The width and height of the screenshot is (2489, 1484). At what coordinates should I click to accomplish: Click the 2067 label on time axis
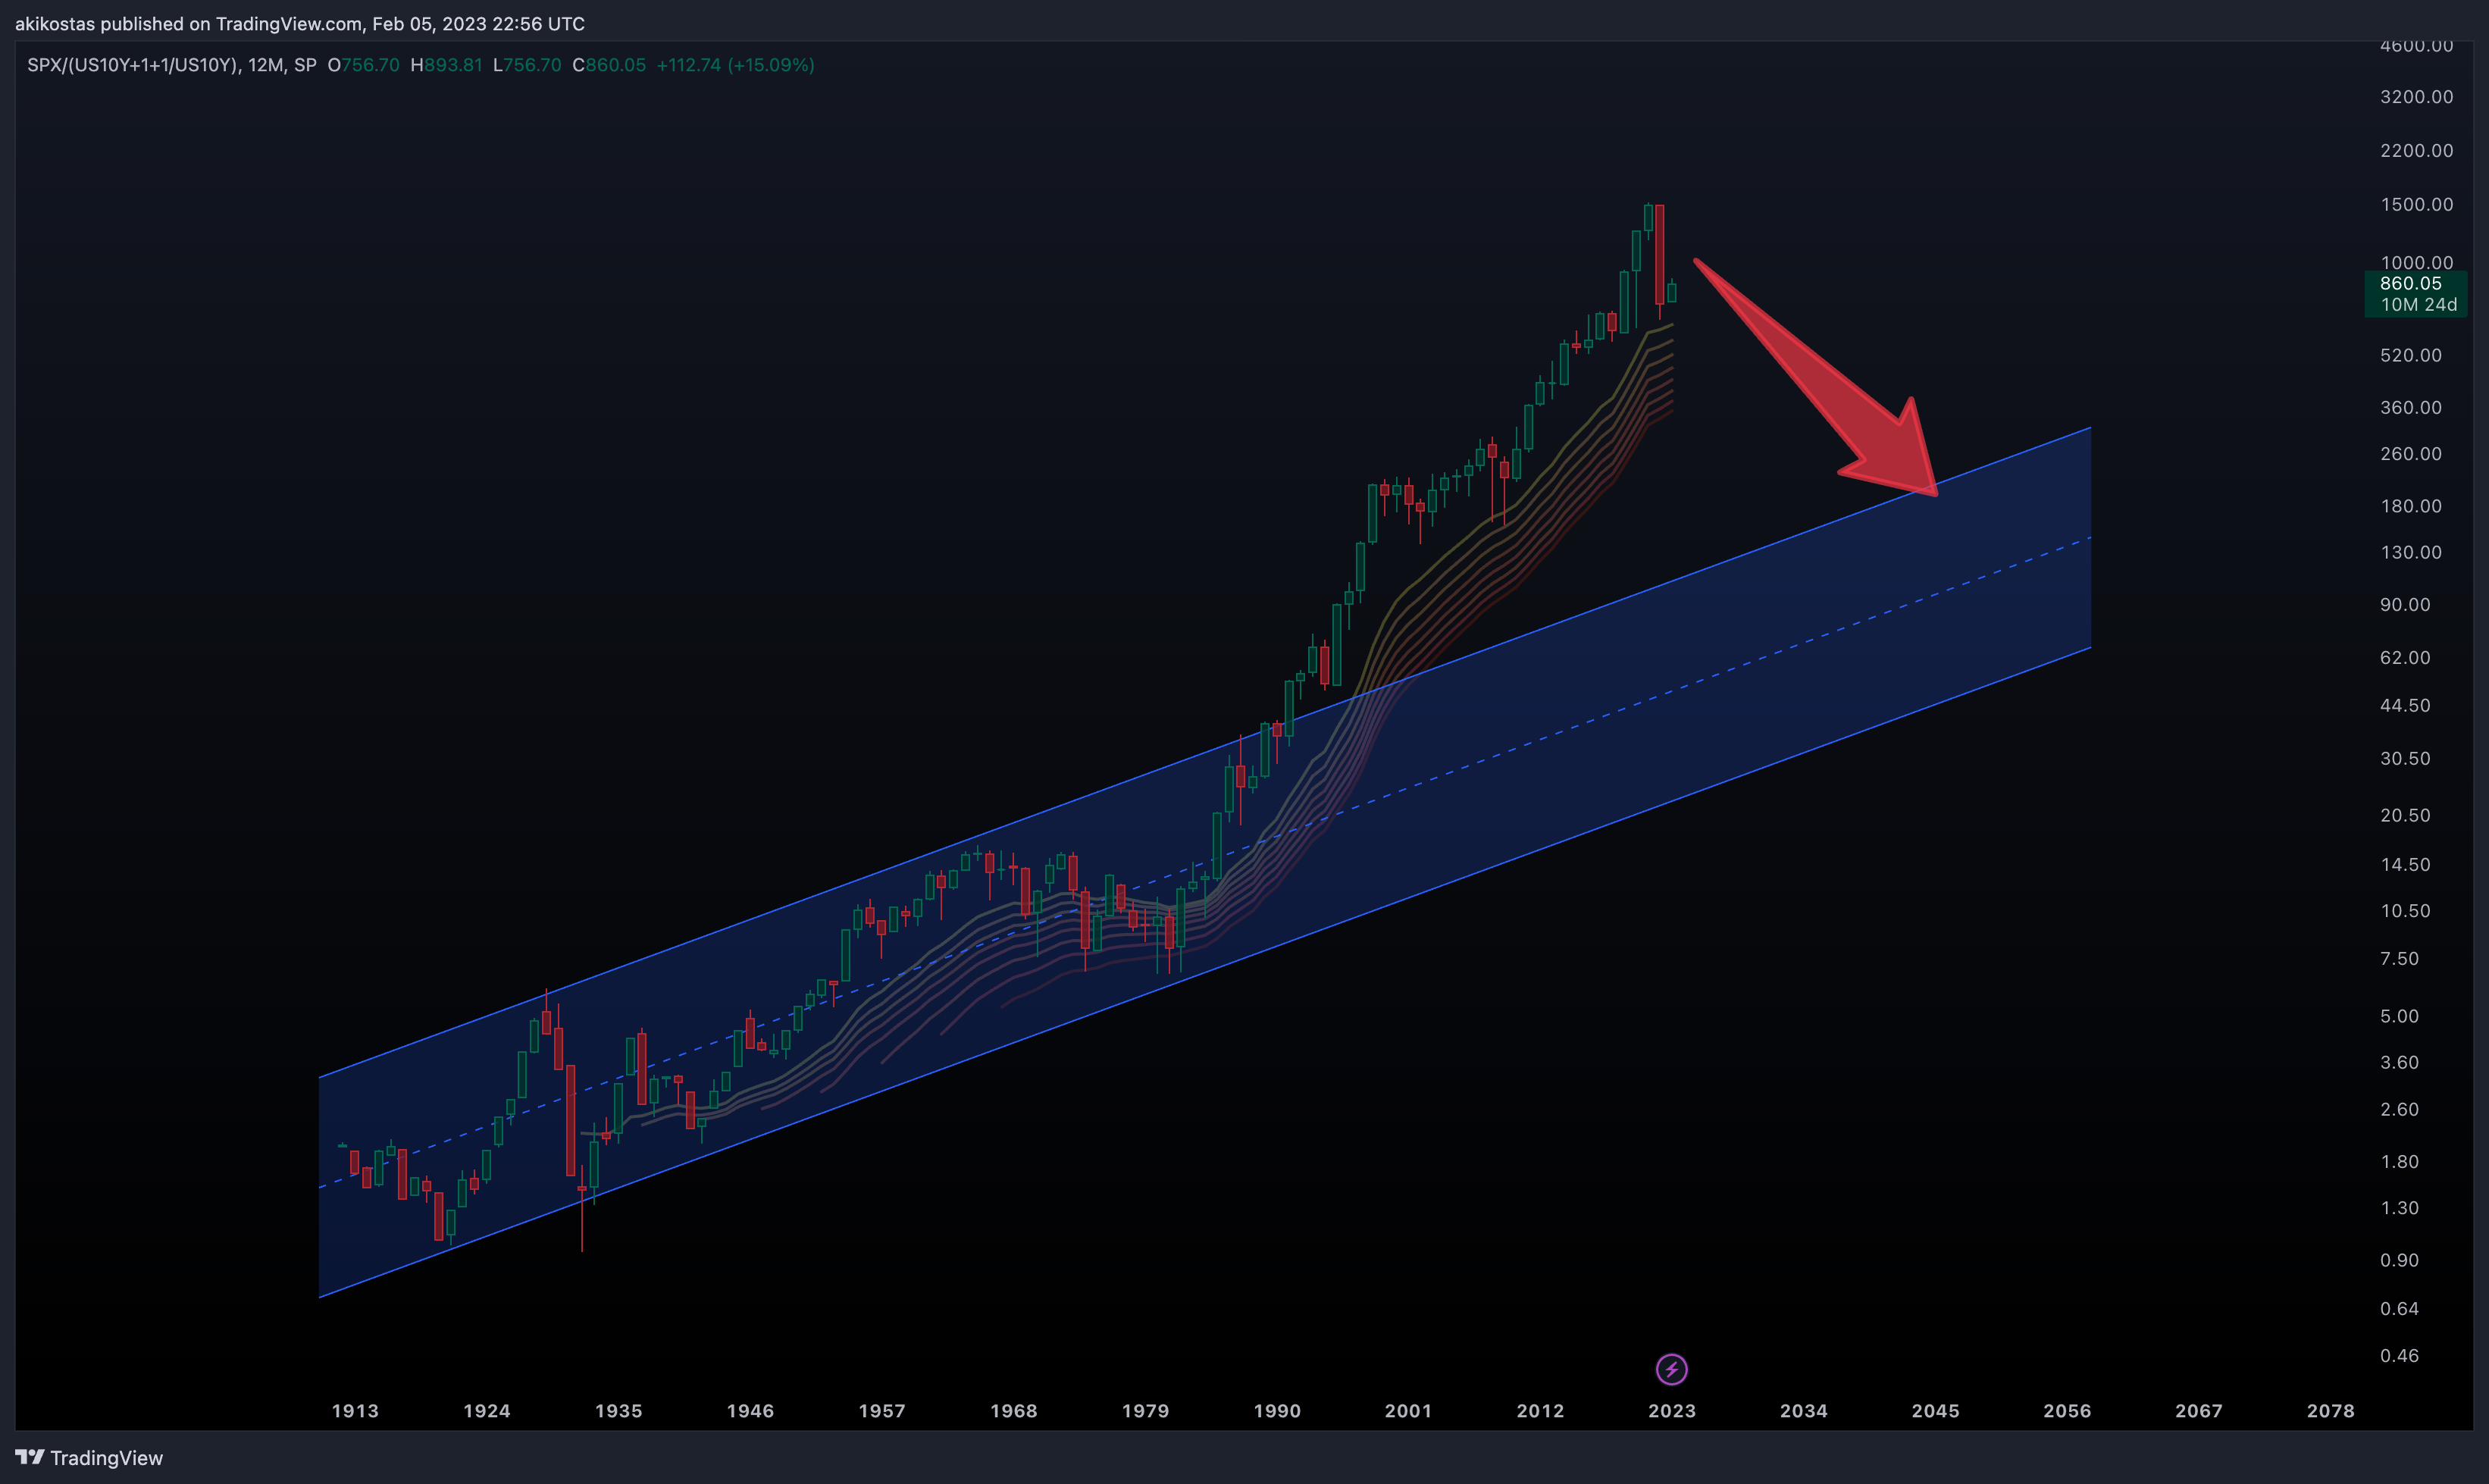click(2199, 1411)
